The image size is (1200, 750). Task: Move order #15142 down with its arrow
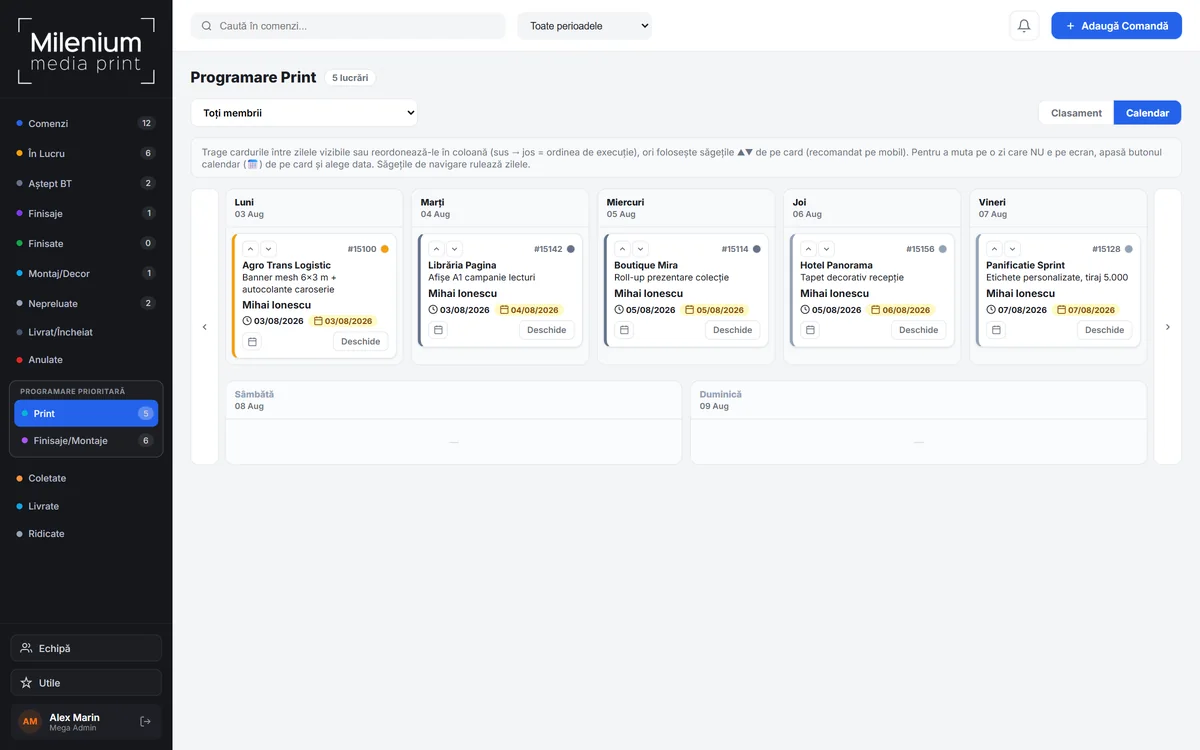point(454,249)
